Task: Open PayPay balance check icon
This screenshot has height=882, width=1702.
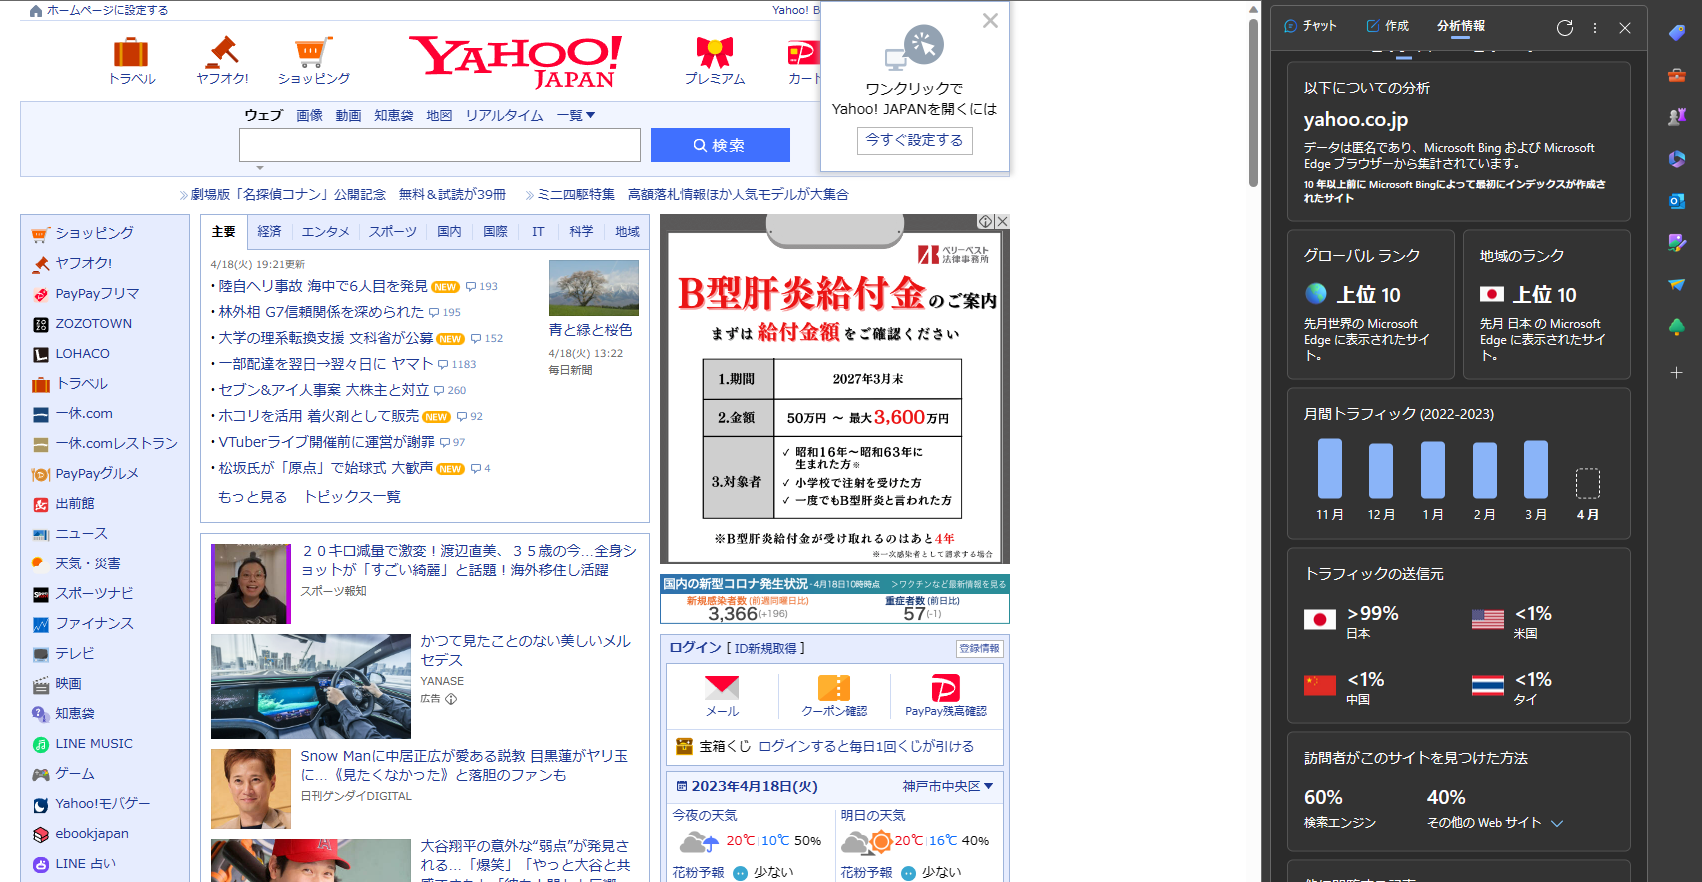Action: click(945, 688)
